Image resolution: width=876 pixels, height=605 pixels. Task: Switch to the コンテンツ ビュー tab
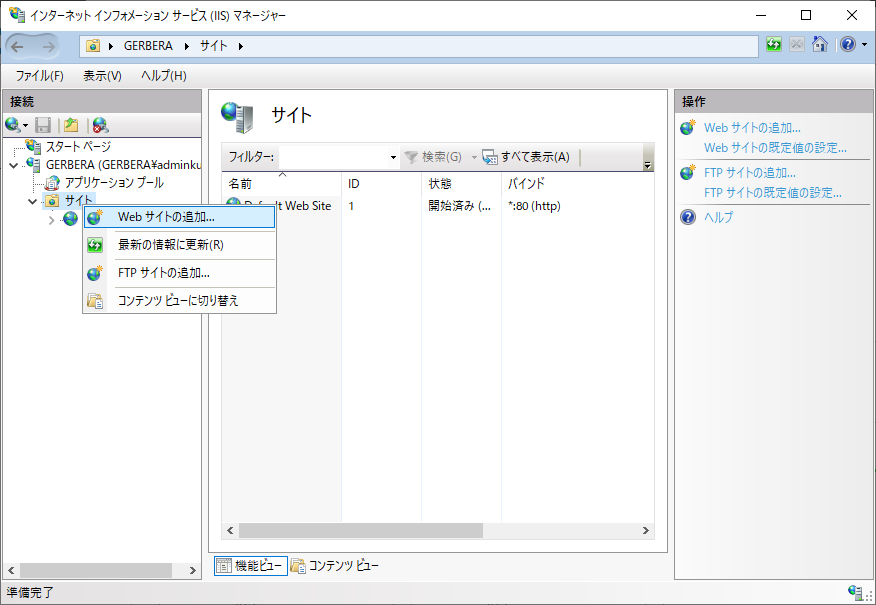click(x=334, y=566)
